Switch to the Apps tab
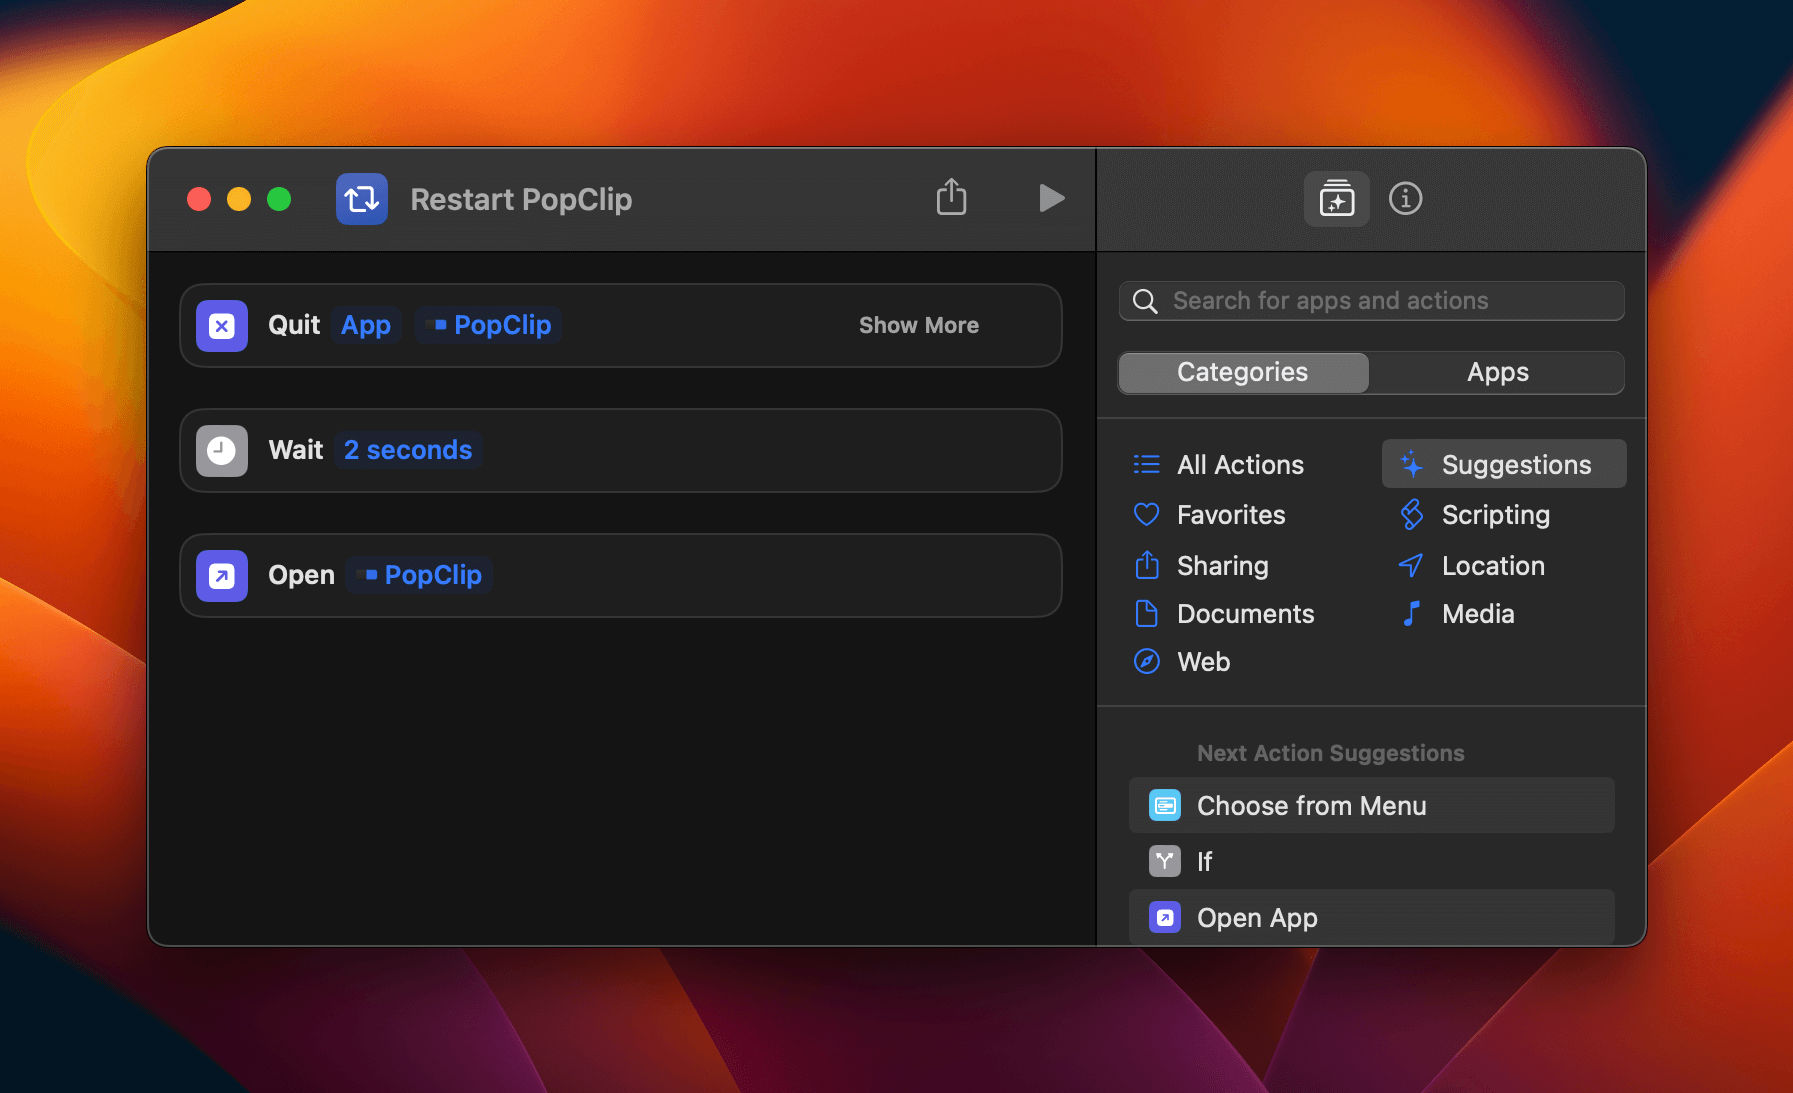The image size is (1793, 1093). [1497, 373]
